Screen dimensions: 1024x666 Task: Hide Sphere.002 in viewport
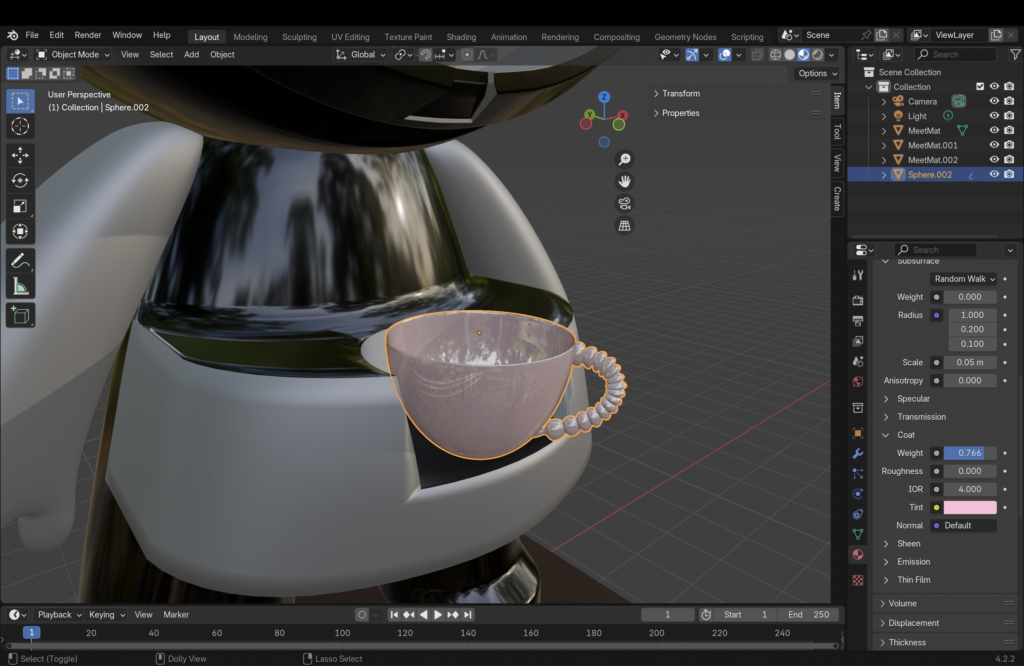[994, 174]
